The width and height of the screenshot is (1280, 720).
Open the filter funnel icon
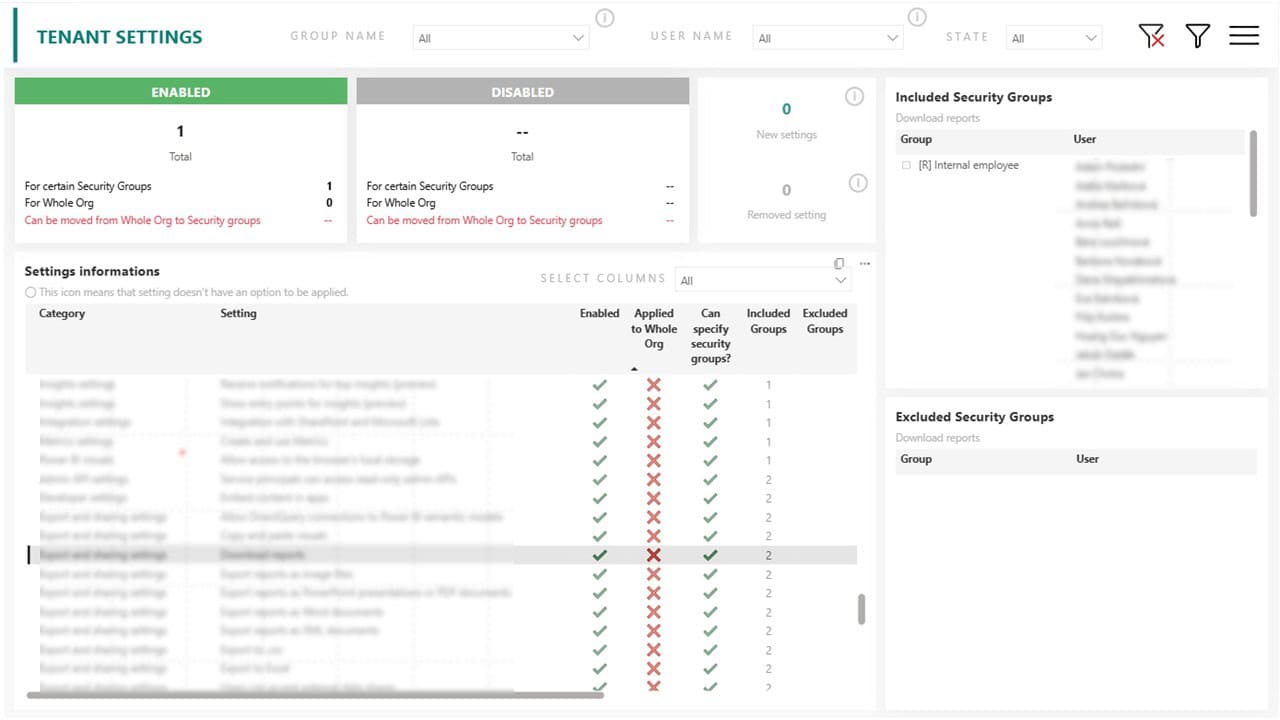point(1197,36)
